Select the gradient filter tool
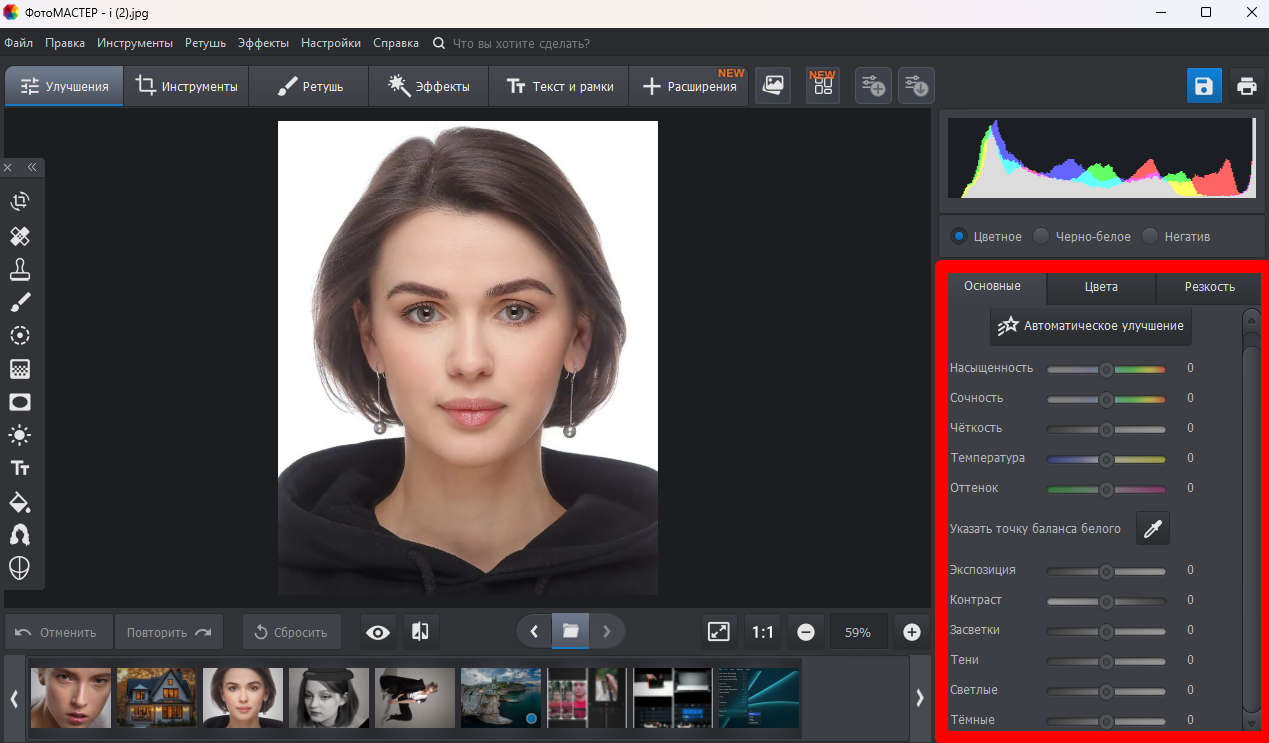The image size is (1269, 743). 20,369
